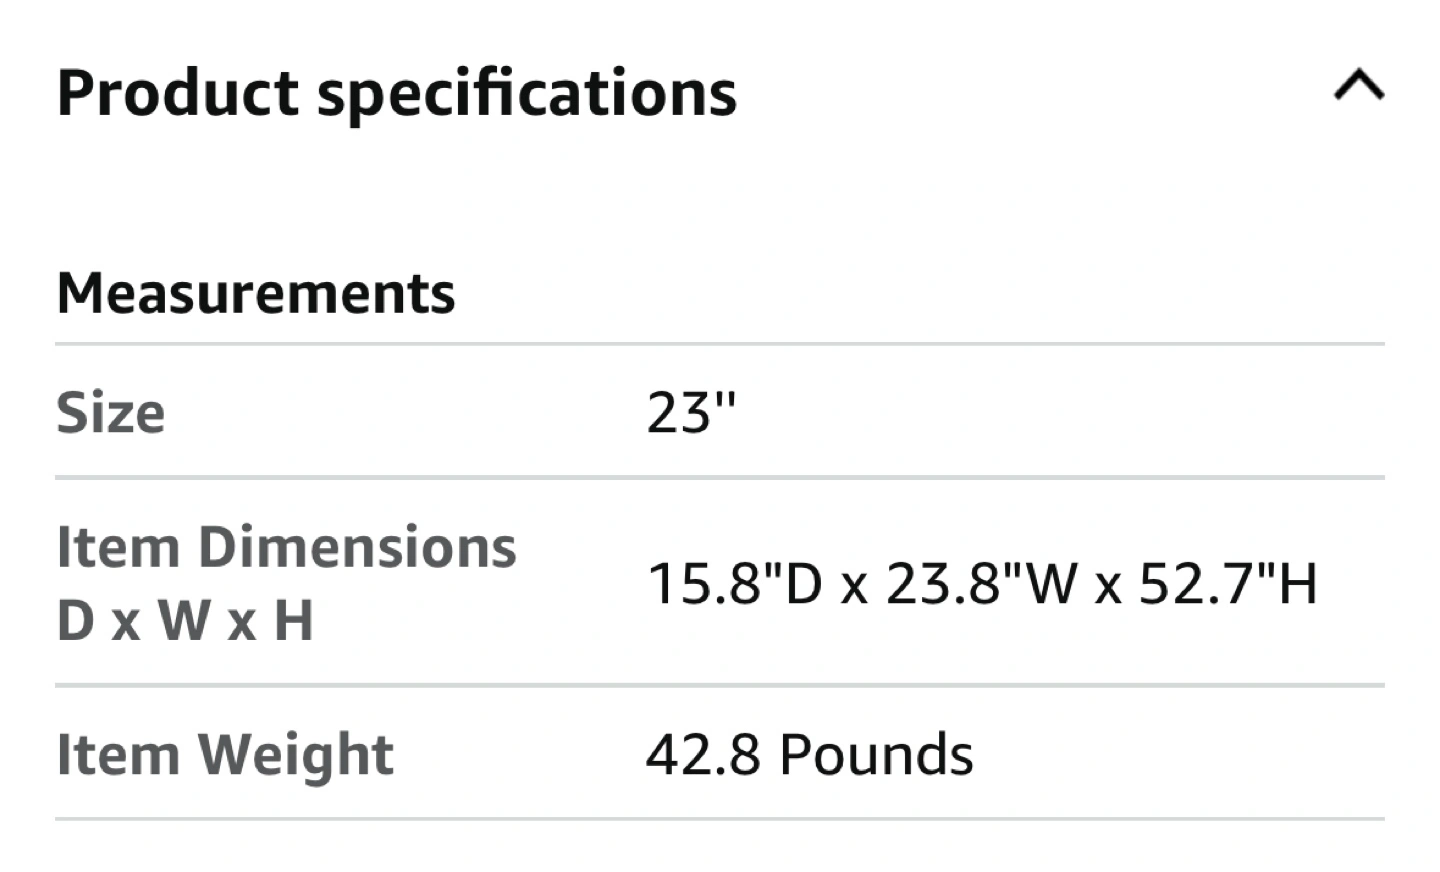Click the second "x" between 23.8"W and 52.7"H
Screen dimensions: 1440x872
point(1108,587)
